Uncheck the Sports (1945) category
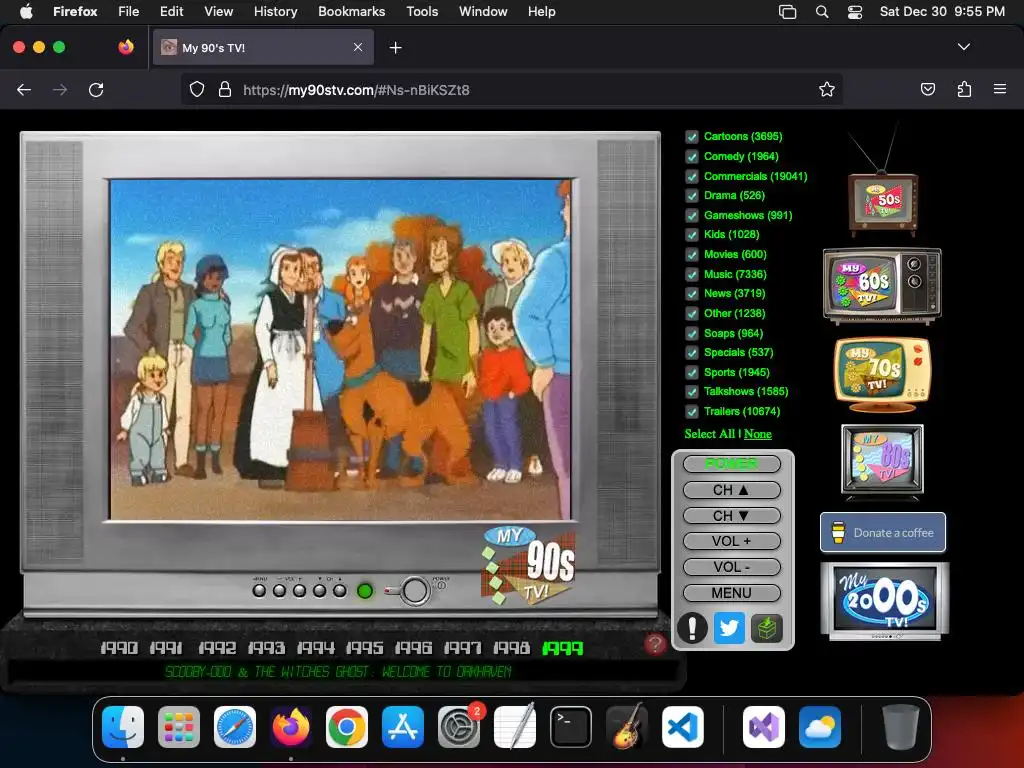The image size is (1024, 768). [x=692, y=372]
